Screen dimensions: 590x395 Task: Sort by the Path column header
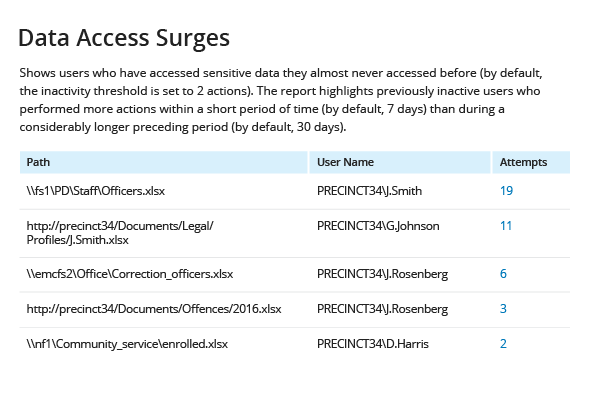click(38, 162)
